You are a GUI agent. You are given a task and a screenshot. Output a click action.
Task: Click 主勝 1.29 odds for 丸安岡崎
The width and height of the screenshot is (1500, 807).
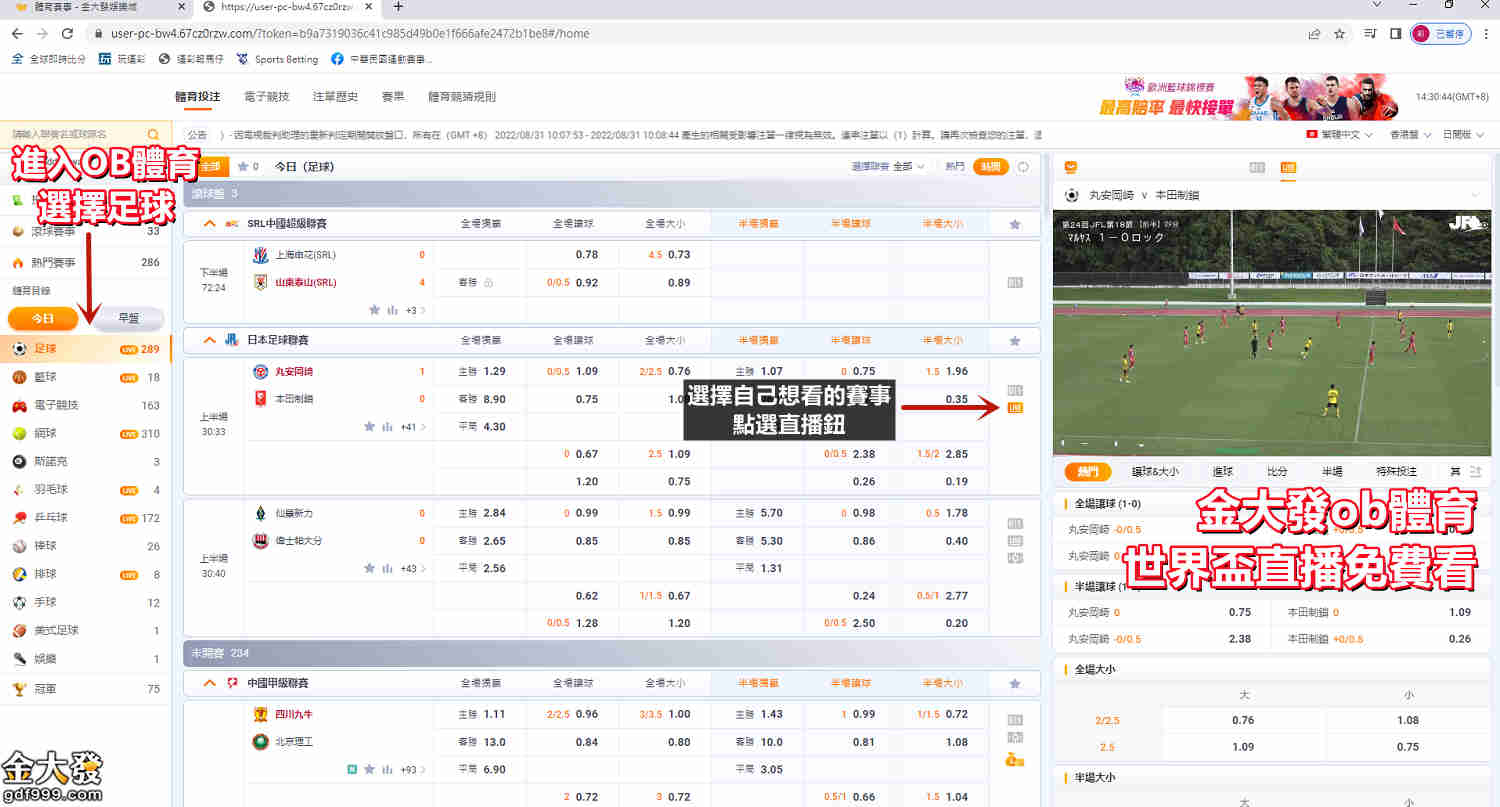tap(482, 371)
